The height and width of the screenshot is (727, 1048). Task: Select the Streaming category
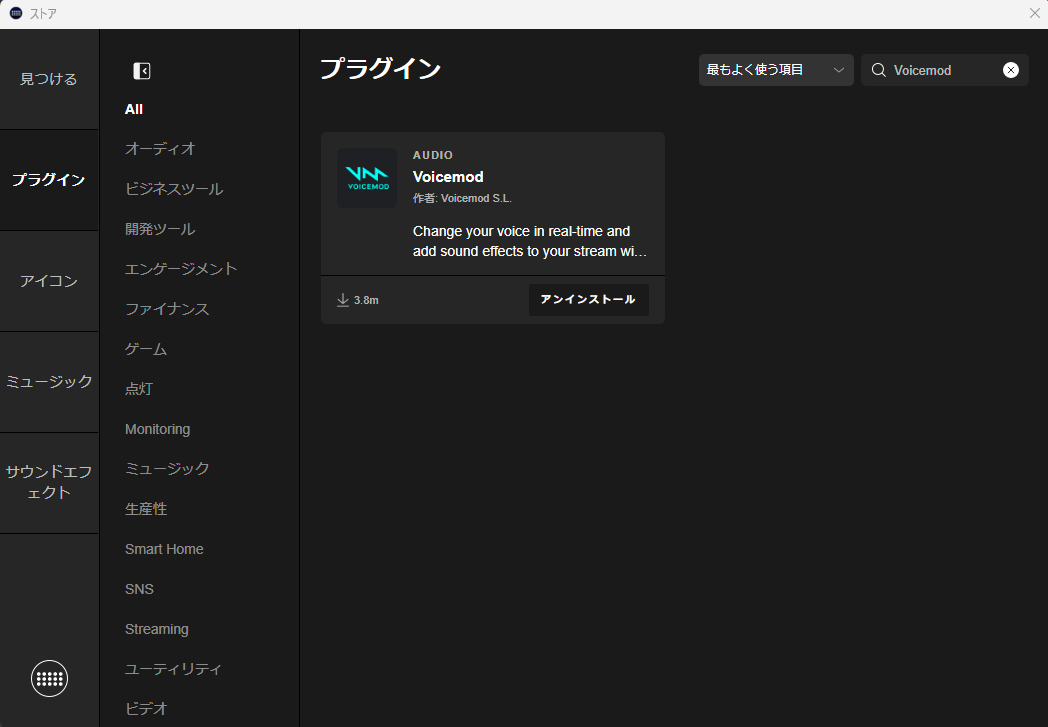pos(157,629)
